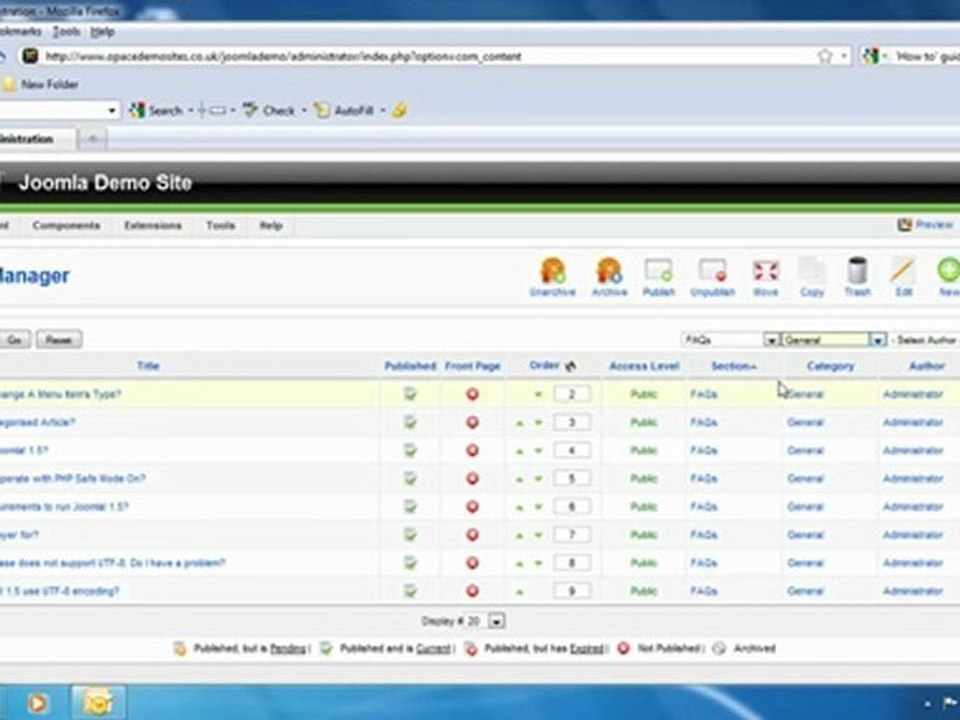Click the highlighter icon in Google toolbar
Screen dimensions: 960x720
coord(399,110)
